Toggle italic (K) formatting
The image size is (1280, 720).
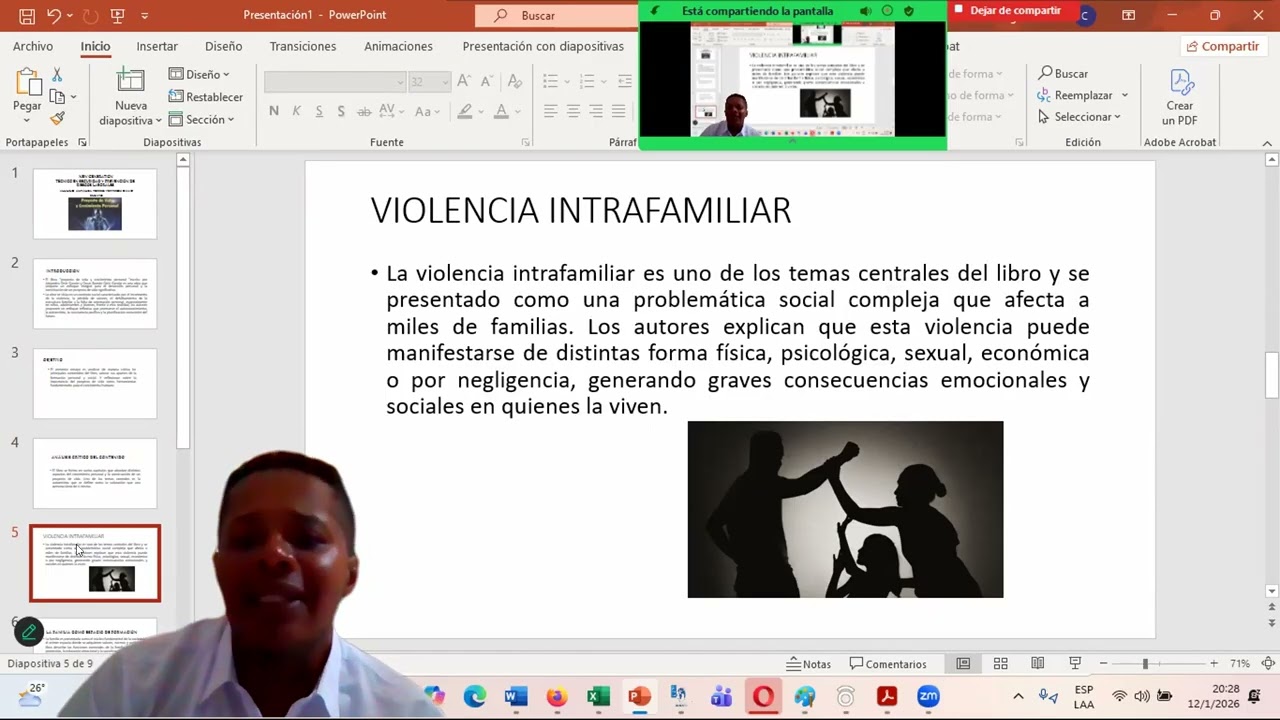pyautogui.click(x=296, y=111)
